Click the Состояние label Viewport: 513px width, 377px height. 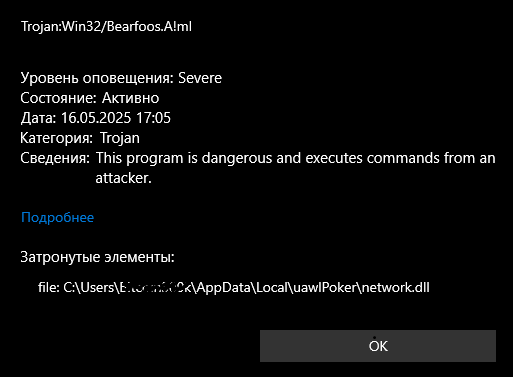pos(59,98)
